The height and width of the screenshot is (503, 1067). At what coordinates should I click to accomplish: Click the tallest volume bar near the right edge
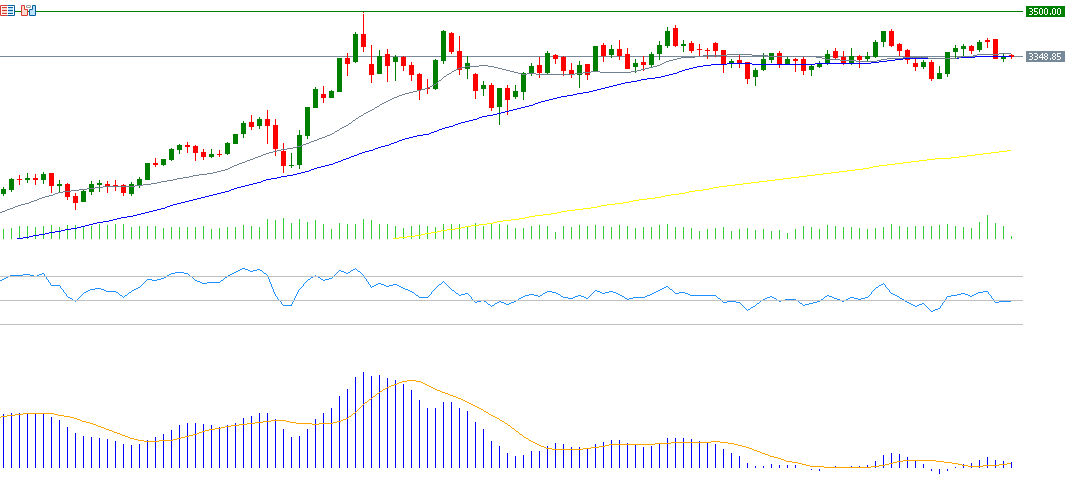coord(988,227)
